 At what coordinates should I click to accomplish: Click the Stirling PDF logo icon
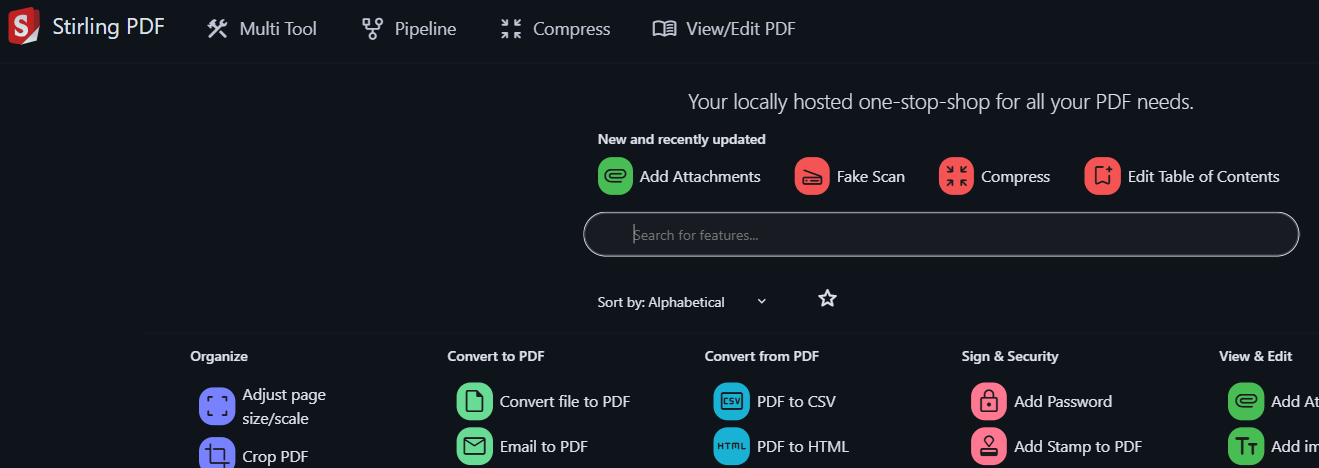click(23, 28)
